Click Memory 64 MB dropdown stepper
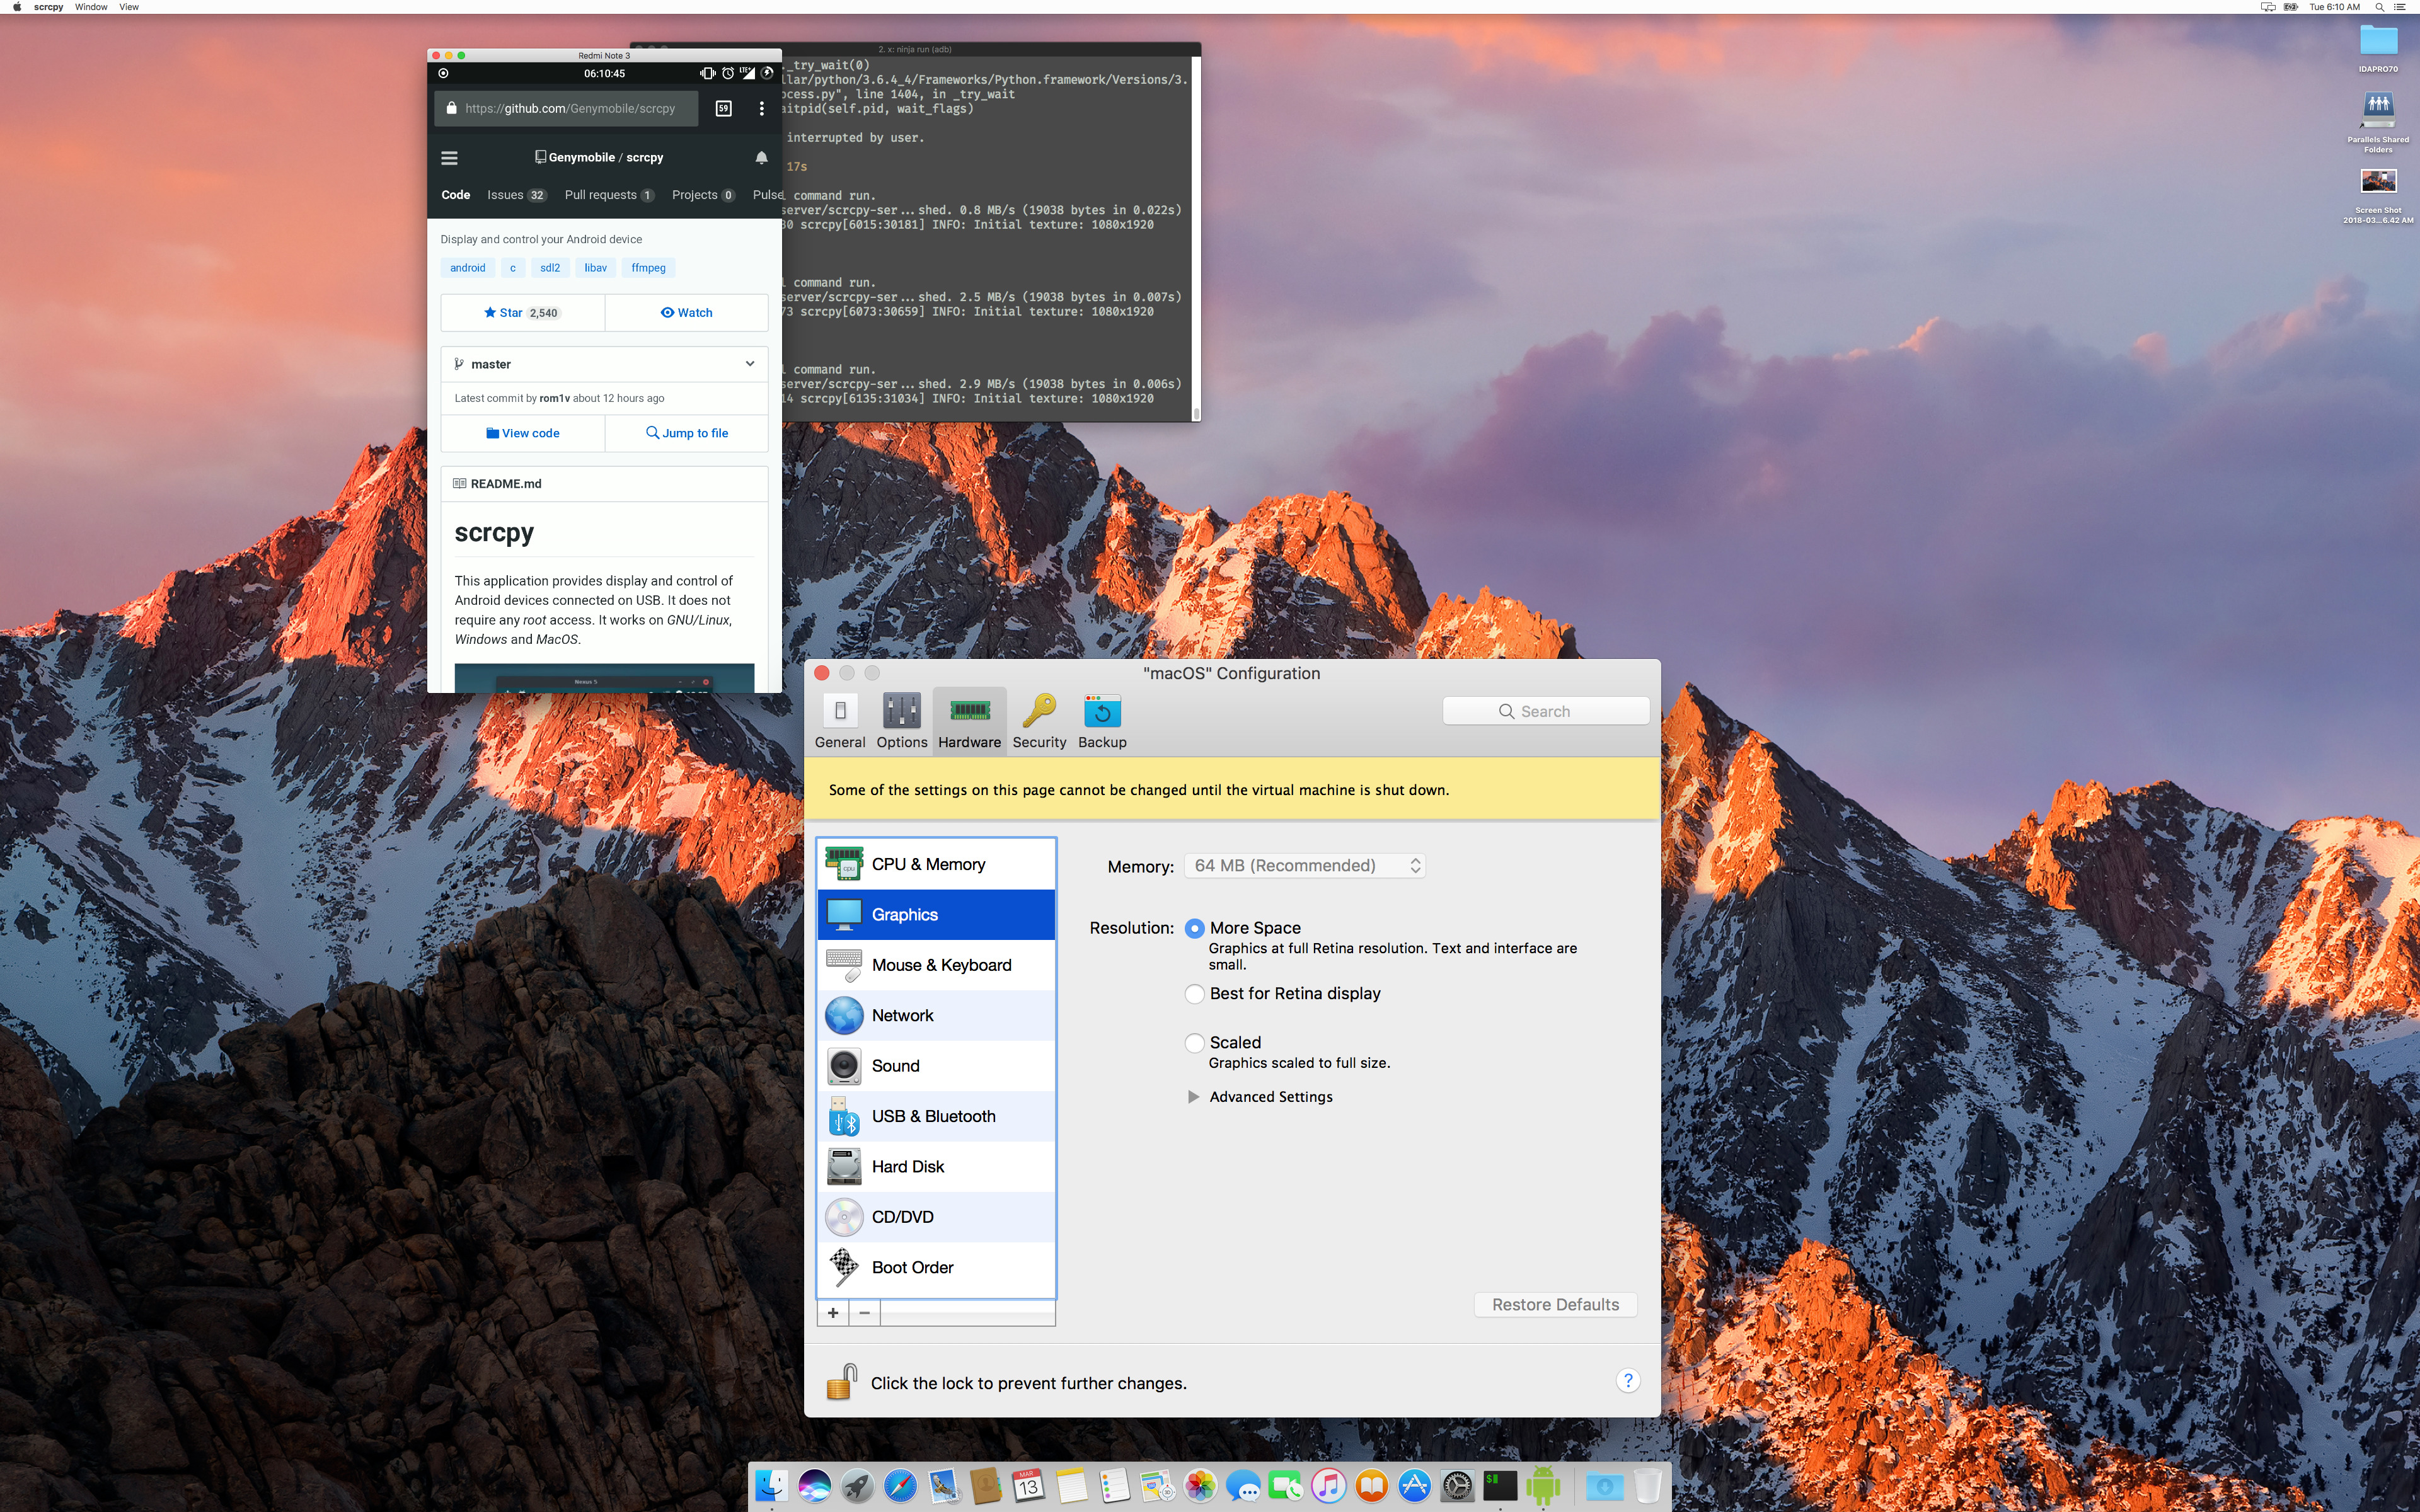 [1417, 866]
